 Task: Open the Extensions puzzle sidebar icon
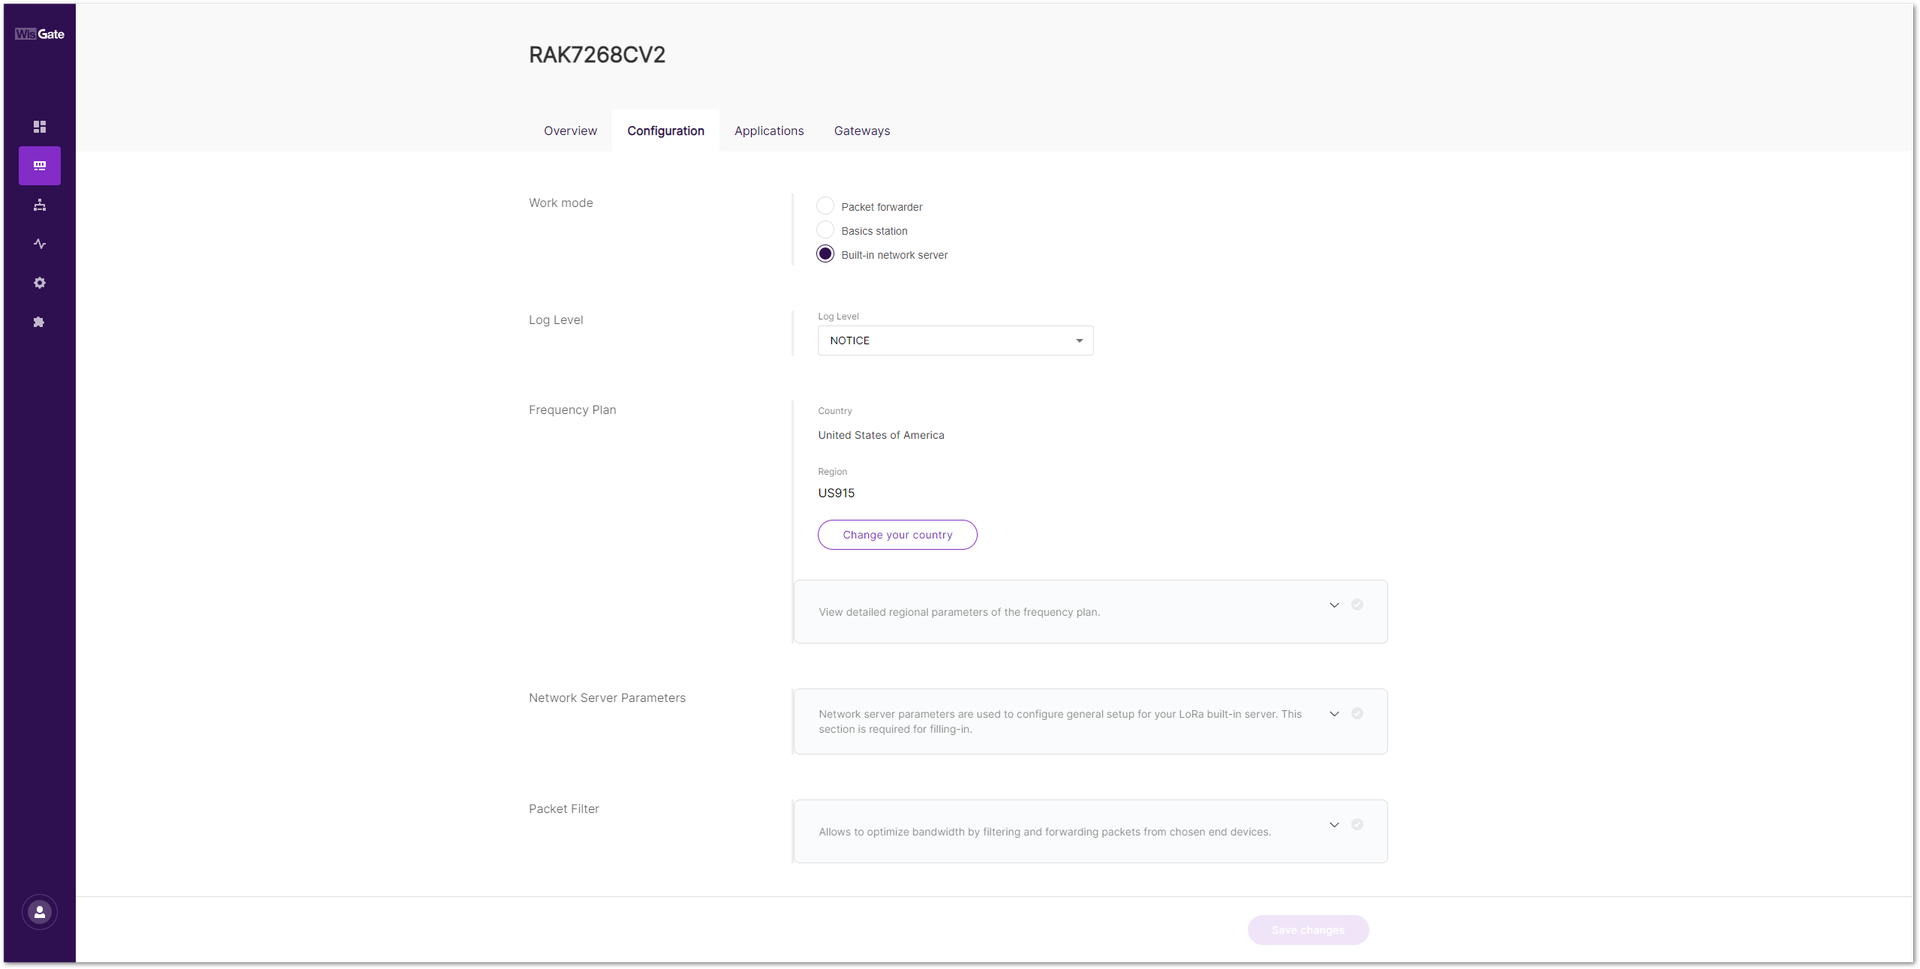coord(40,322)
